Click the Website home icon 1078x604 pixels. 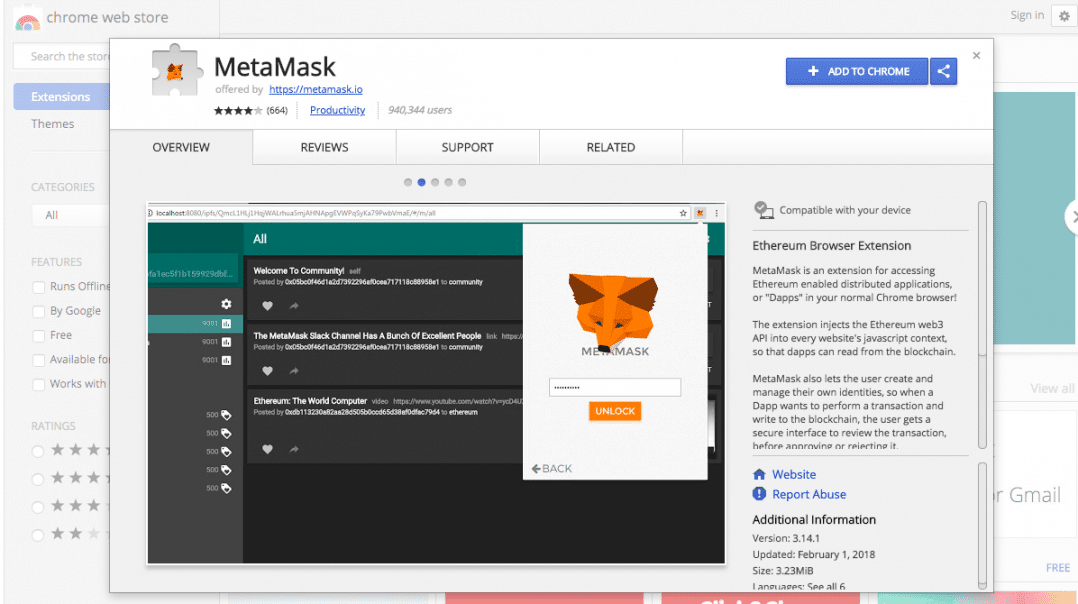point(759,474)
